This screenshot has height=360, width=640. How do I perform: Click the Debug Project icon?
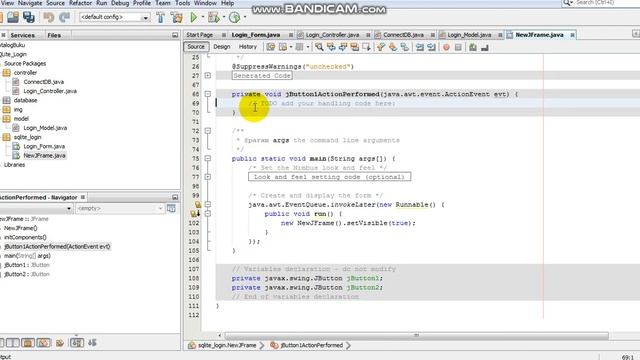point(213,17)
